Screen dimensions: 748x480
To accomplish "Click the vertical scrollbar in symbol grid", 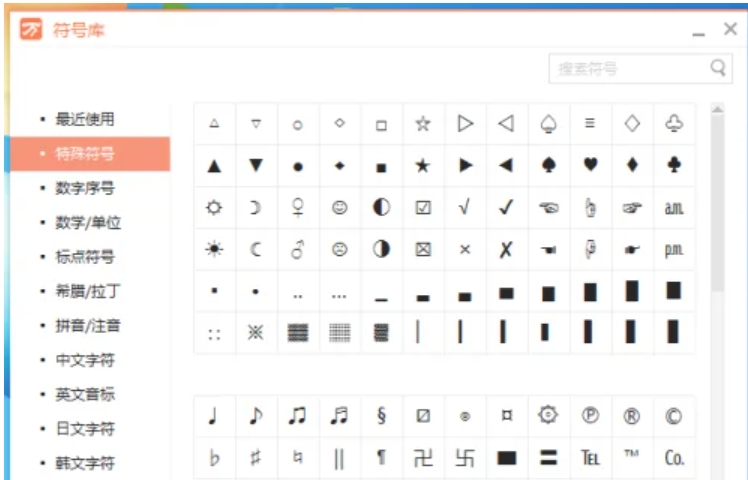I will [716, 200].
